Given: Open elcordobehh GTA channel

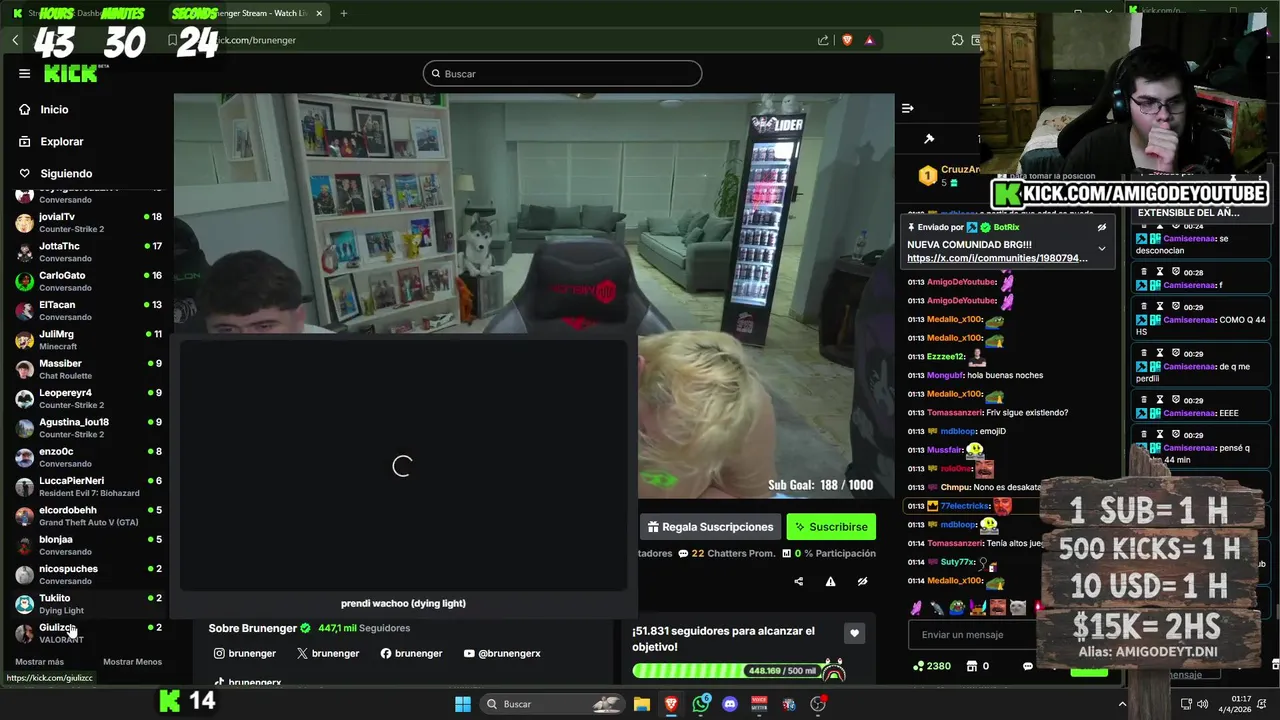Looking at the screenshot, I should pyautogui.click(x=88, y=516).
